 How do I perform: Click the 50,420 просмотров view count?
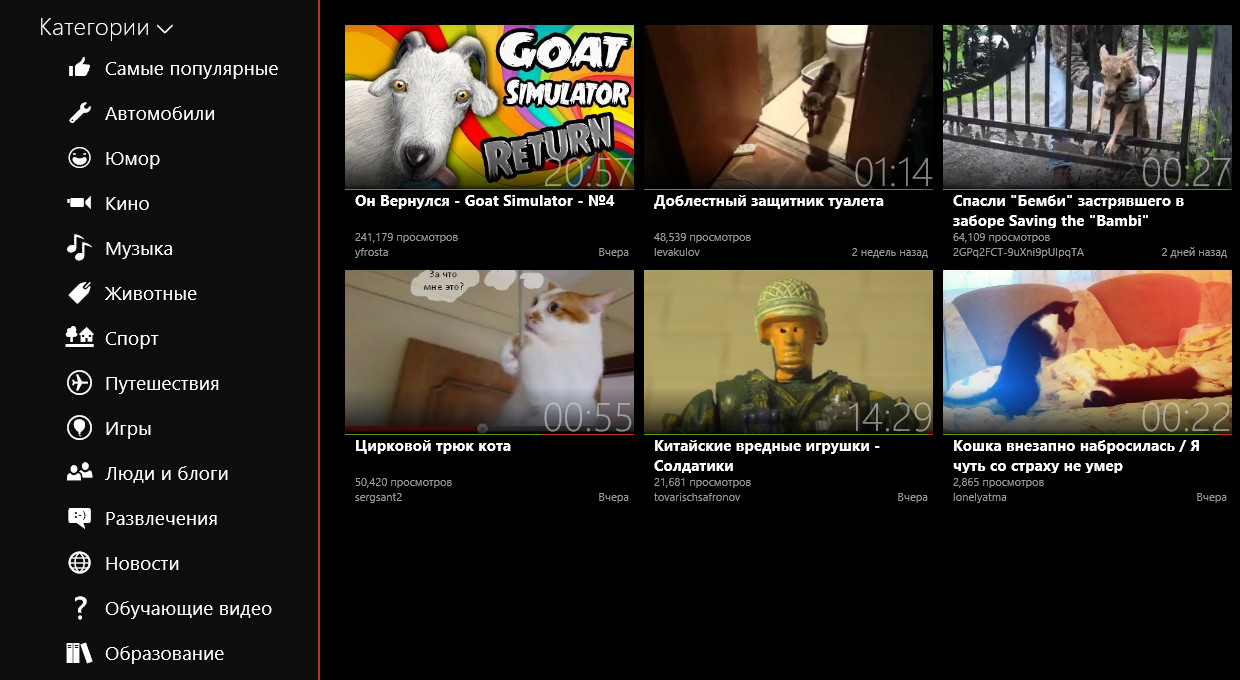pyautogui.click(x=403, y=483)
